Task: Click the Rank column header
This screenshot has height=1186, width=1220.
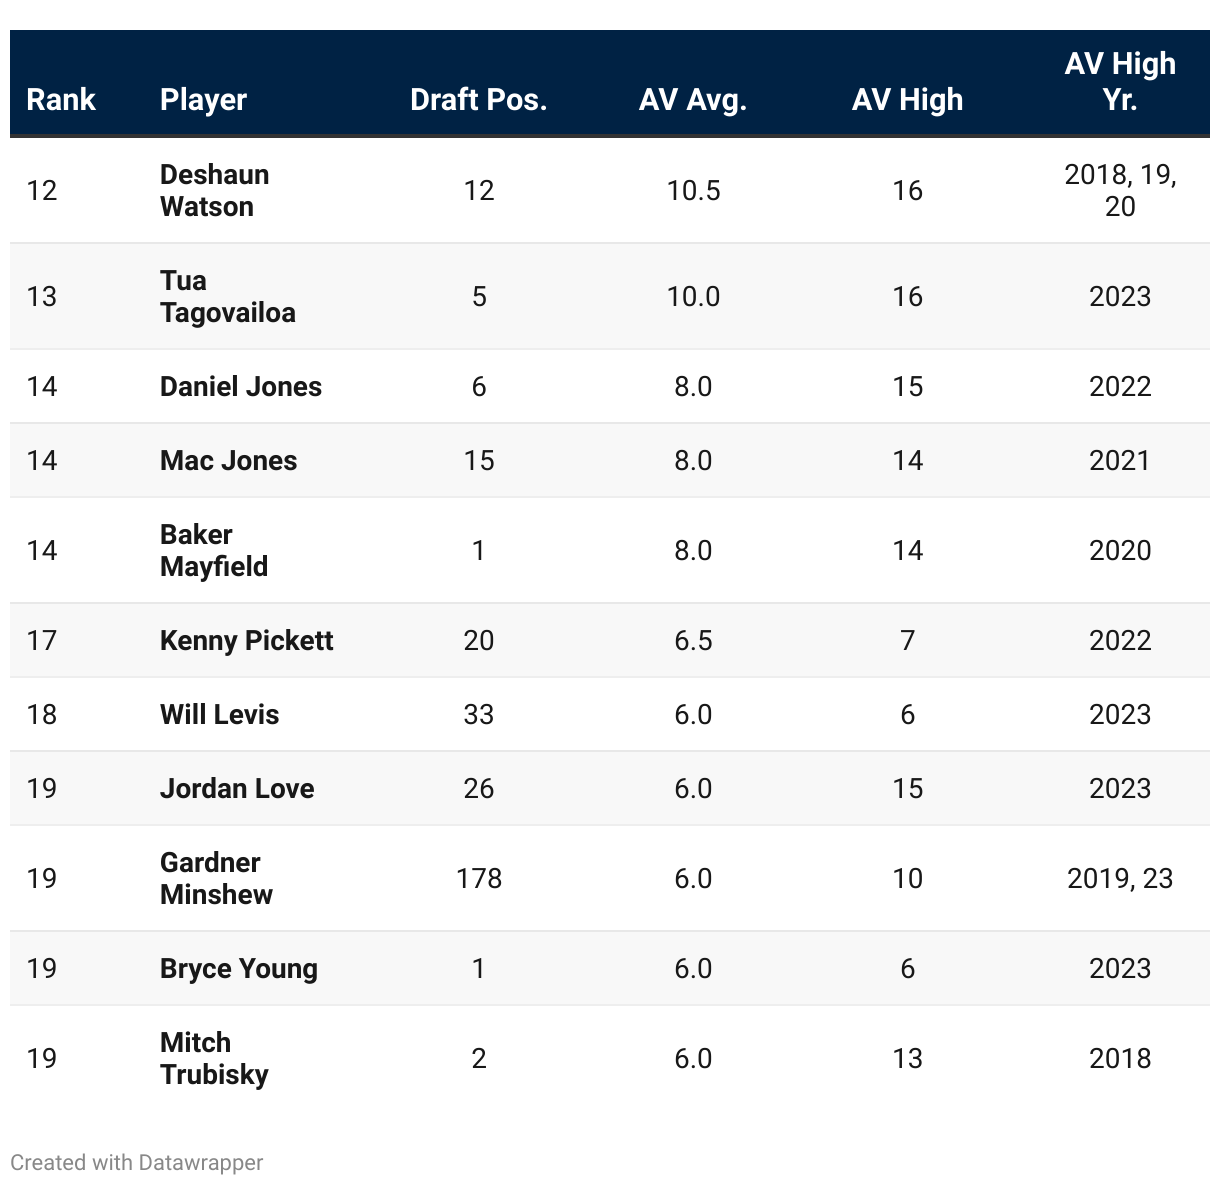Action: [61, 99]
